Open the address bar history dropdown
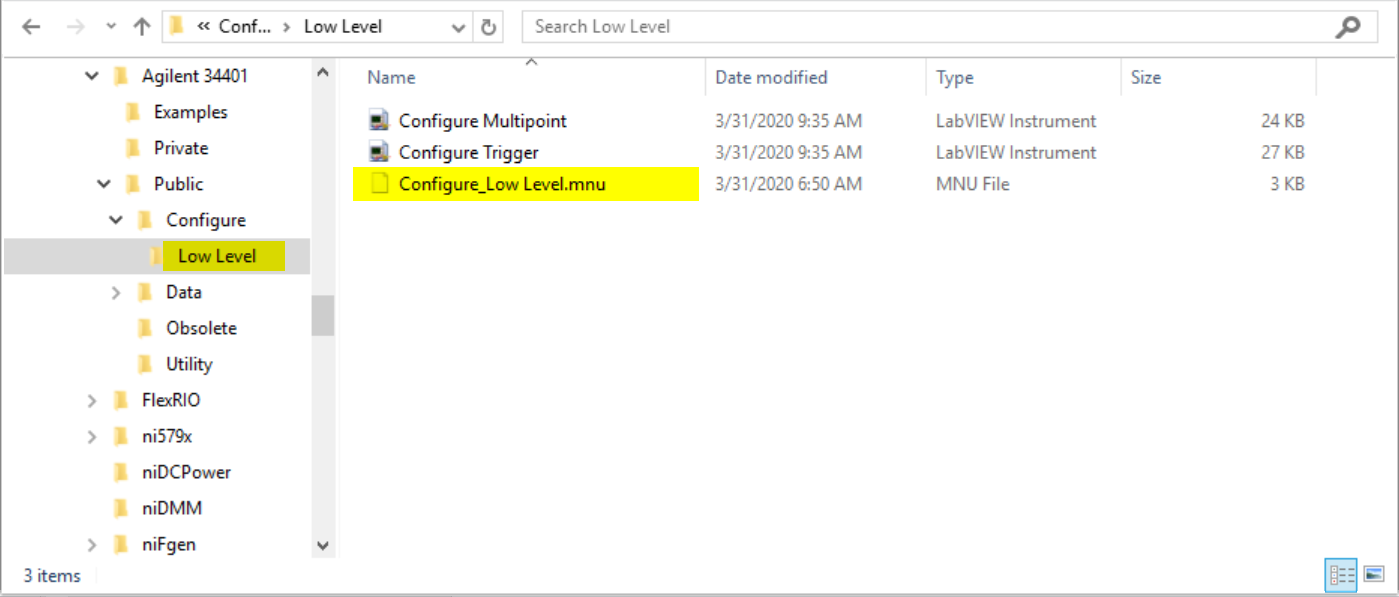The width and height of the screenshot is (1399, 597). (458, 27)
